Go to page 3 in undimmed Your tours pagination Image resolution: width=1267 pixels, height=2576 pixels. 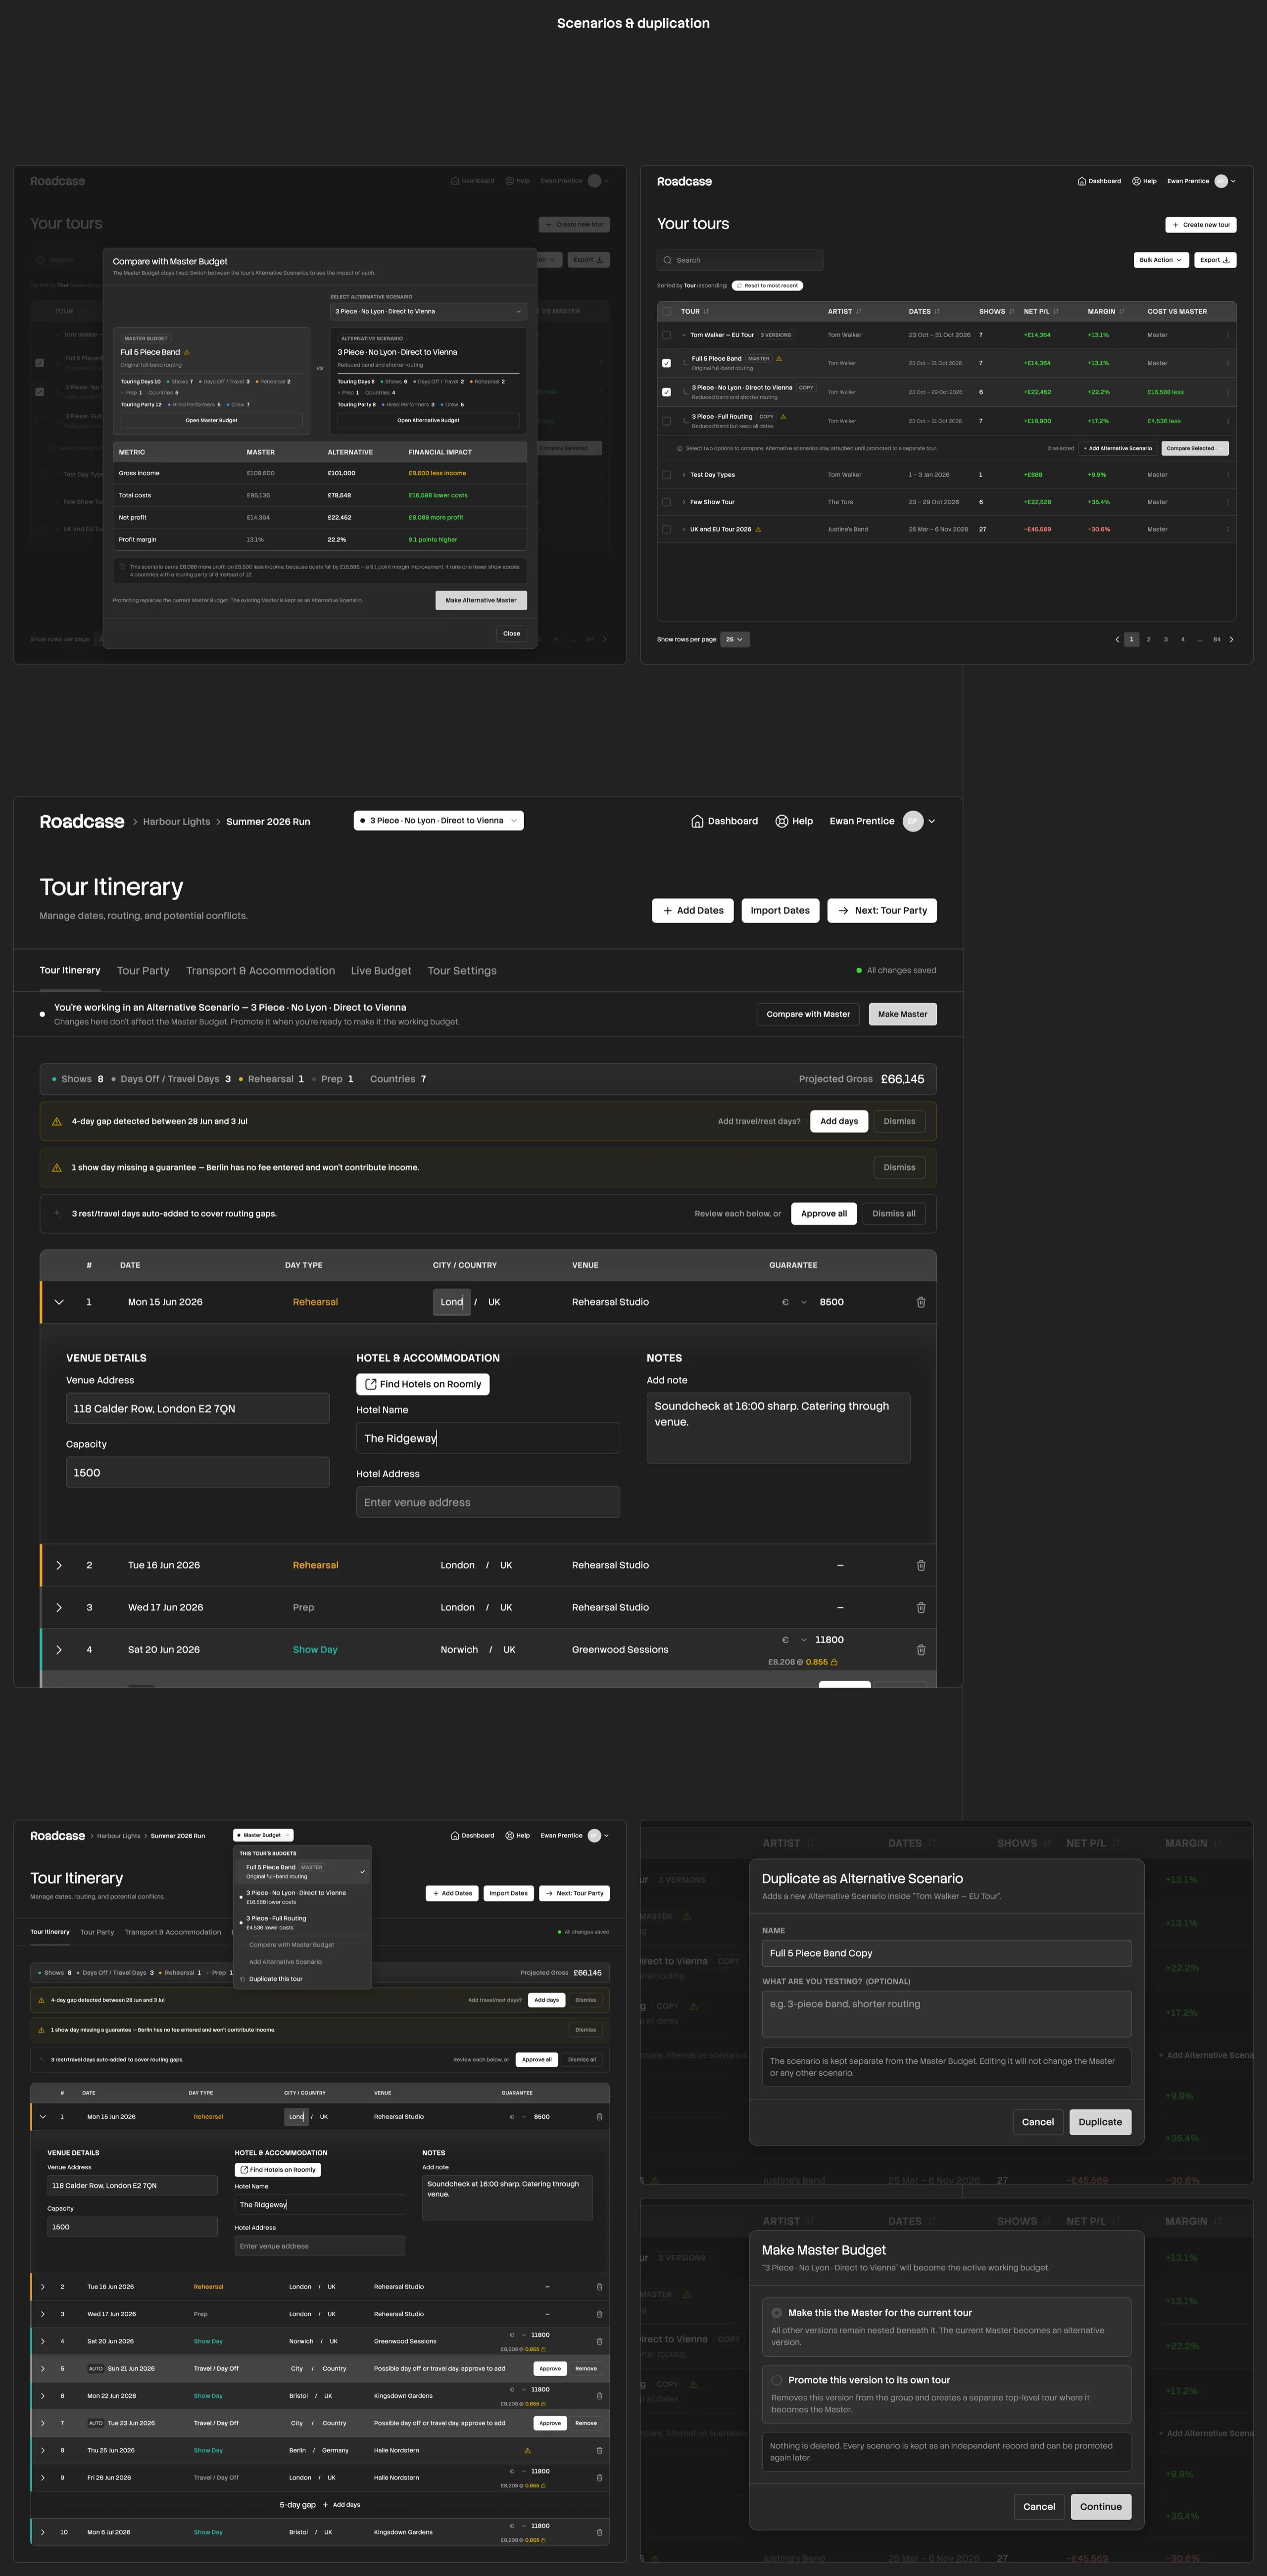tap(1165, 639)
